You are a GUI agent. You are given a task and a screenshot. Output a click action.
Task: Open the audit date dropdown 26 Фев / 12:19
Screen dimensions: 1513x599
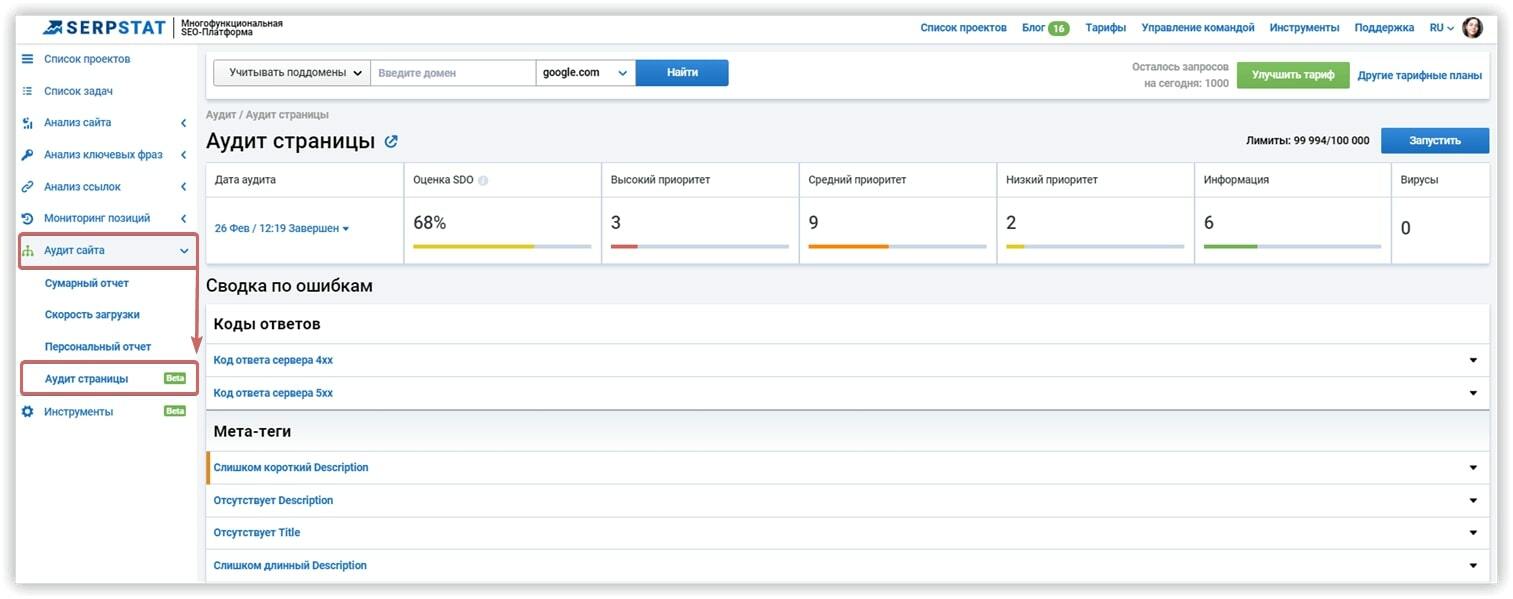282,229
